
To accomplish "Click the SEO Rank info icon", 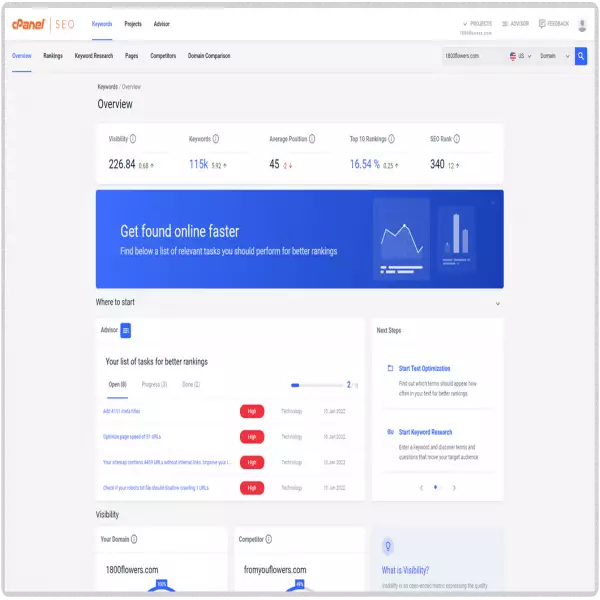I will [456, 140].
